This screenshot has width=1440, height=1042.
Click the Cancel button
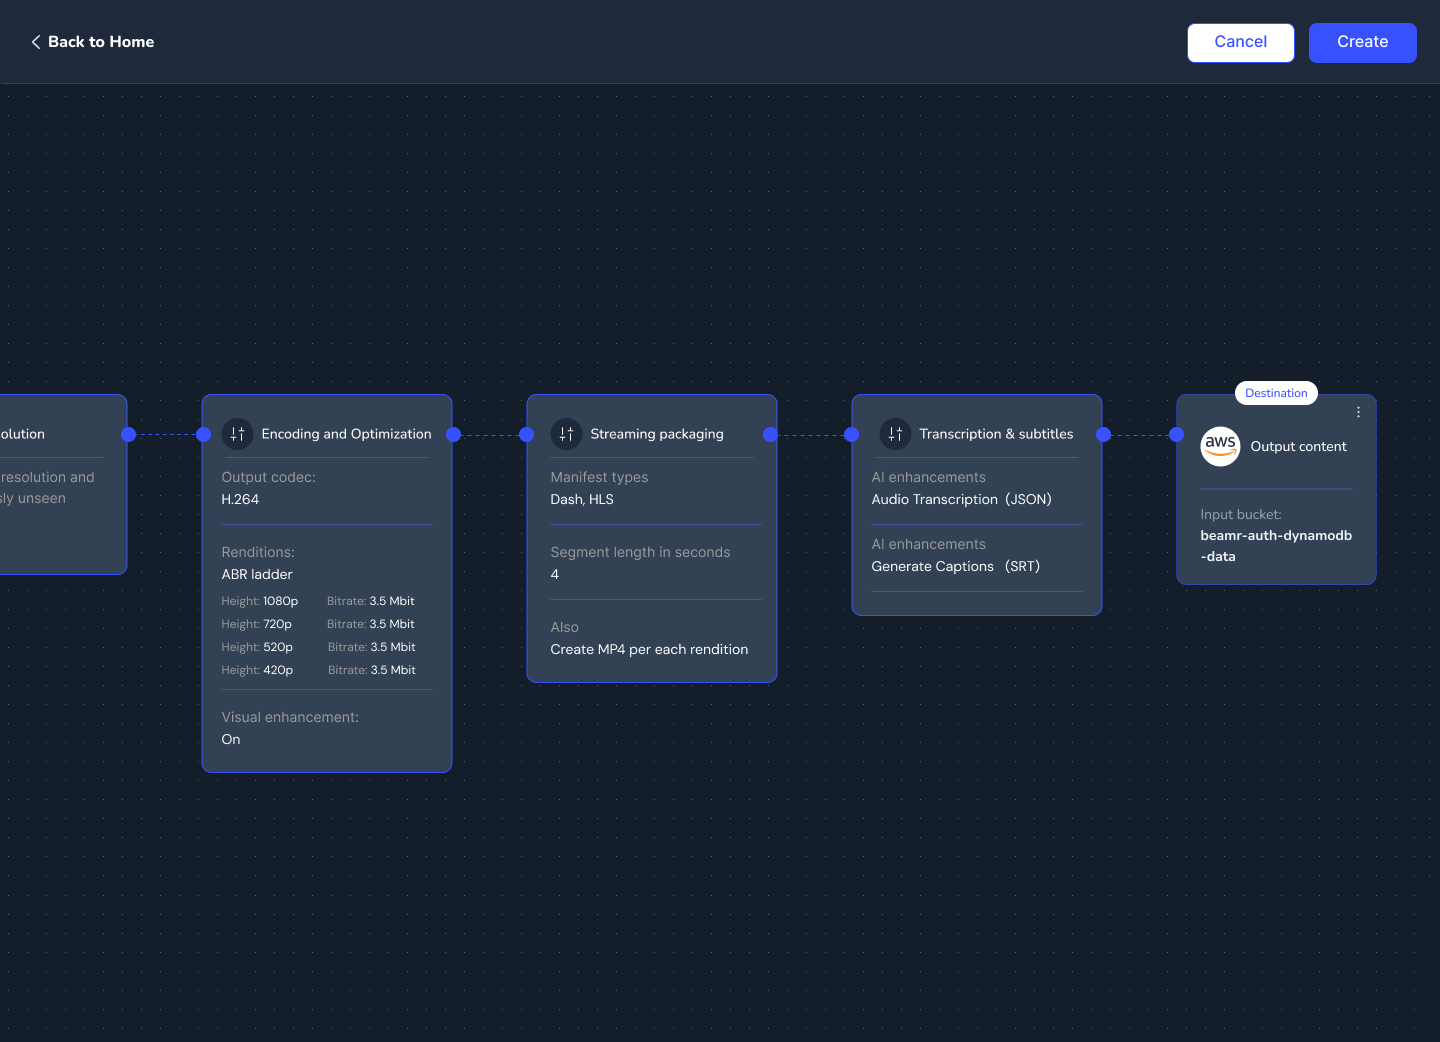point(1240,42)
